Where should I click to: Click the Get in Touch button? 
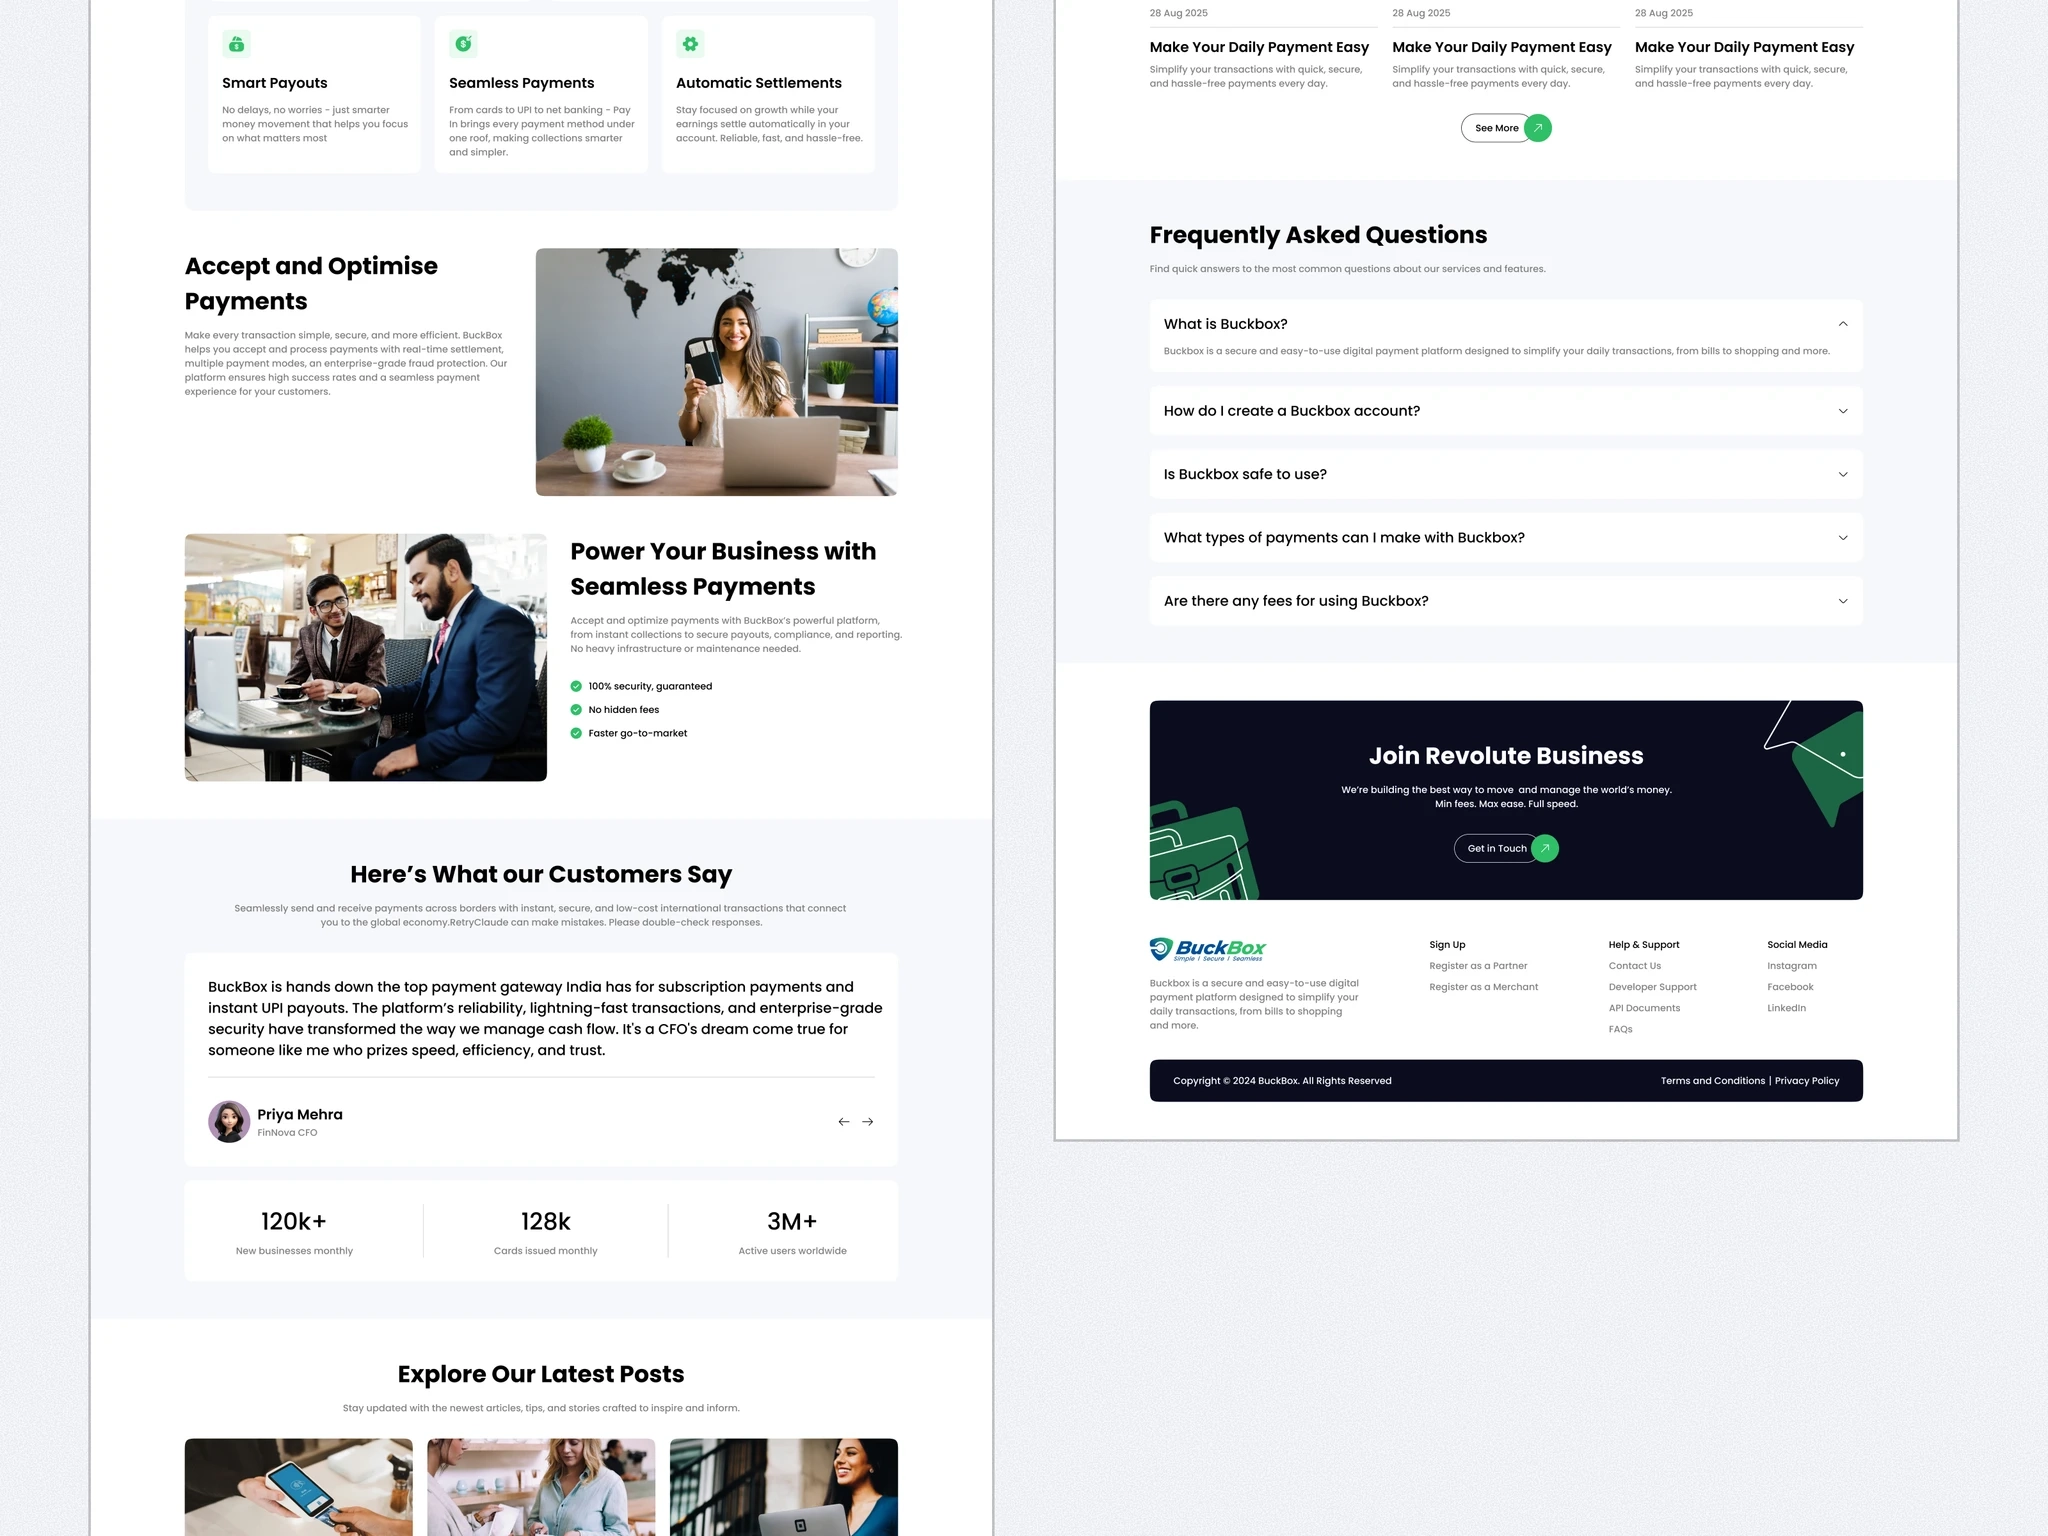click(1496, 848)
